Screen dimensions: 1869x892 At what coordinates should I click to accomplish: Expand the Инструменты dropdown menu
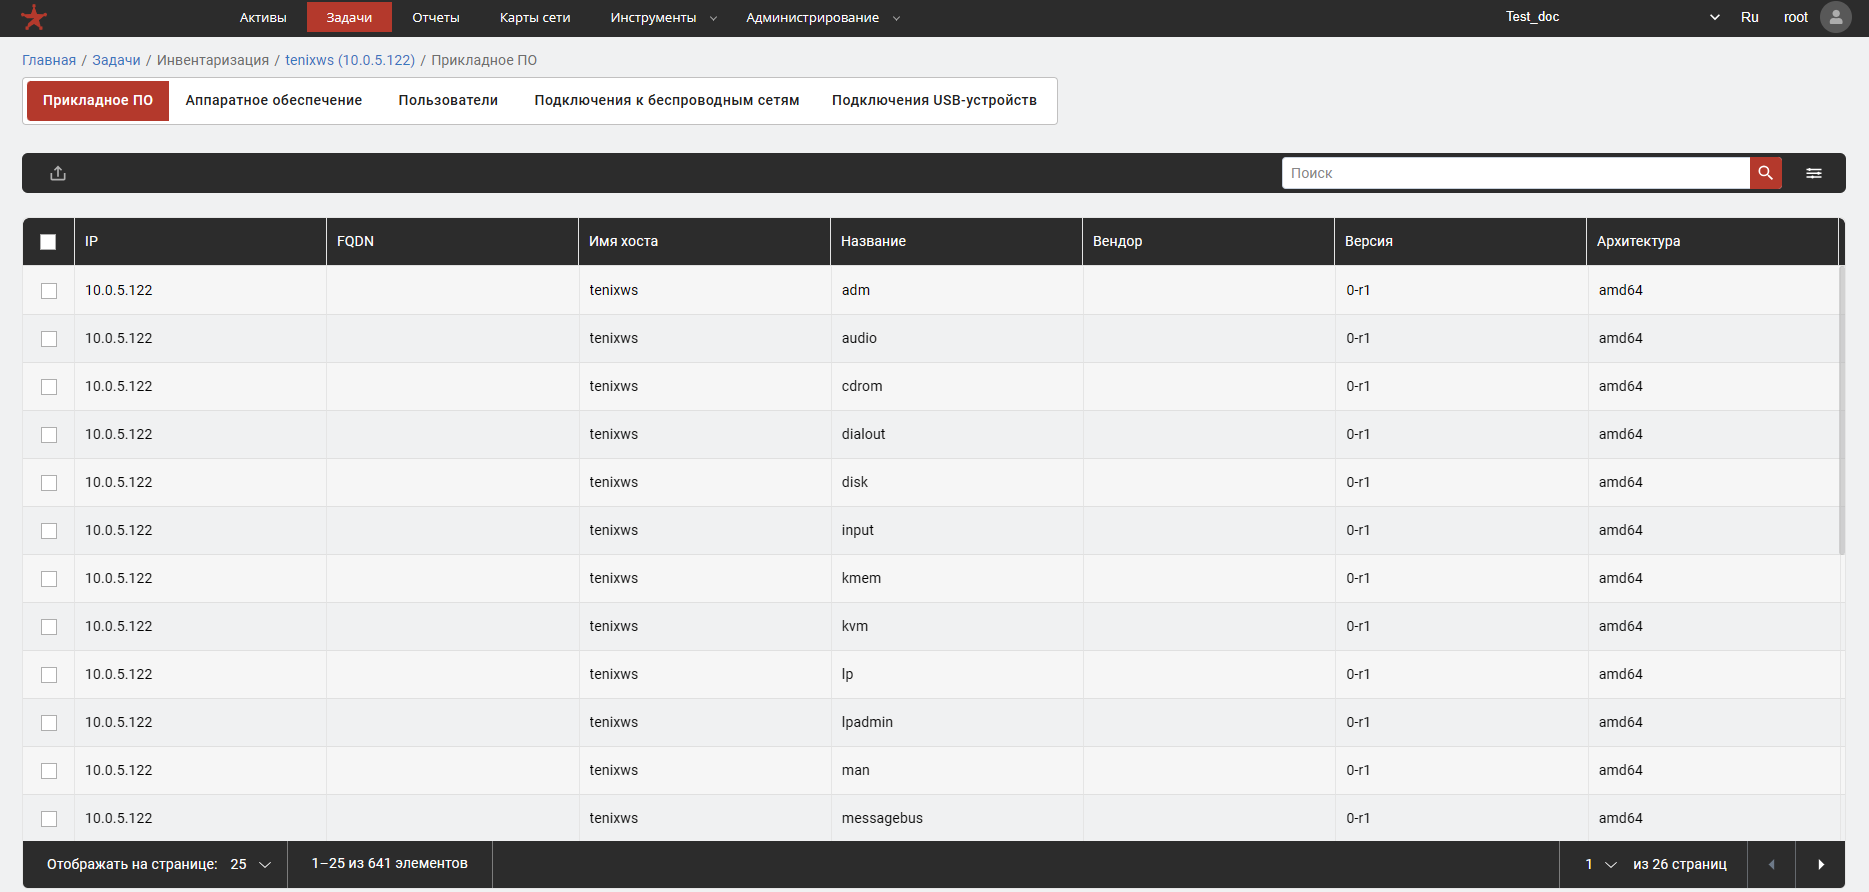click(x=663, y=18)
